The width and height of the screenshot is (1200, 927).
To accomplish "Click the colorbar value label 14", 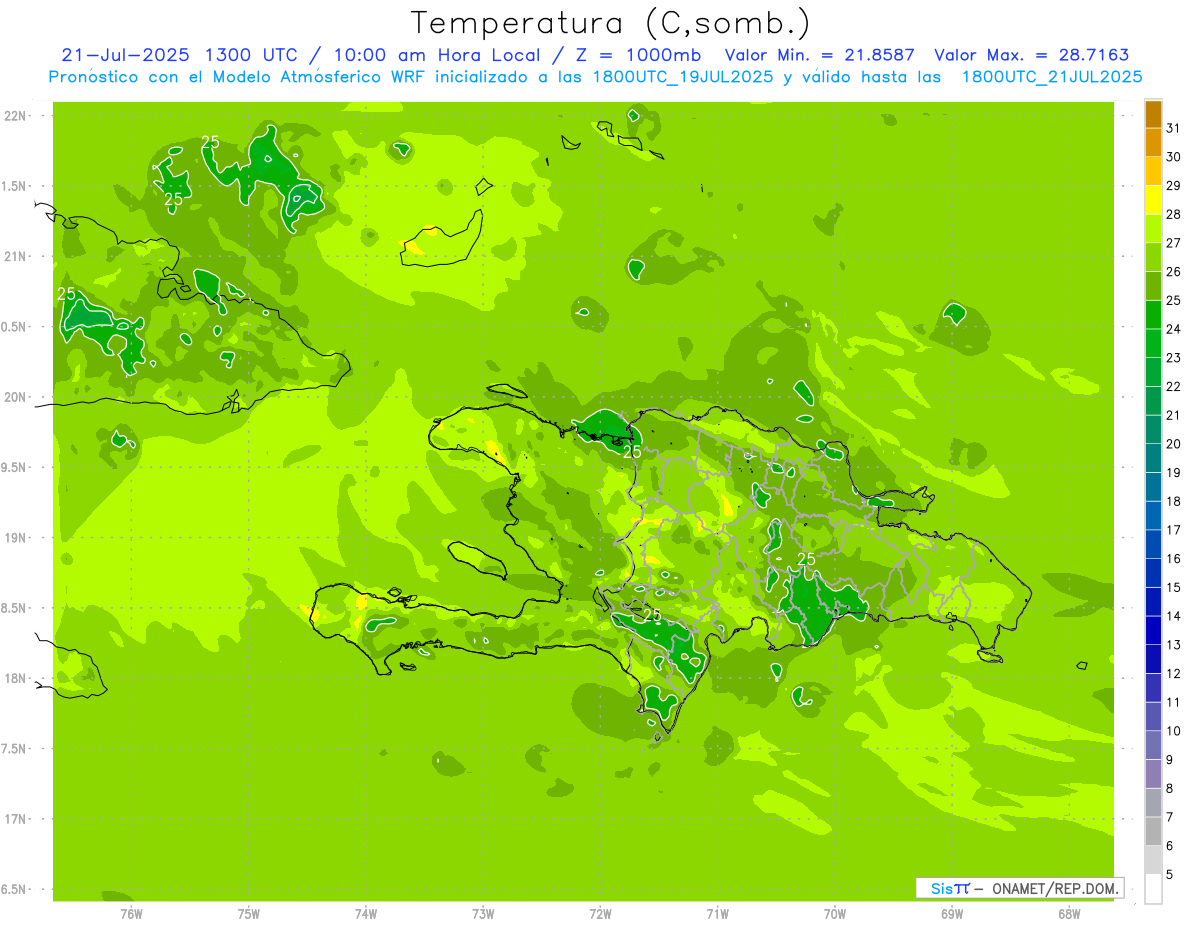I will coord(1174,616).
